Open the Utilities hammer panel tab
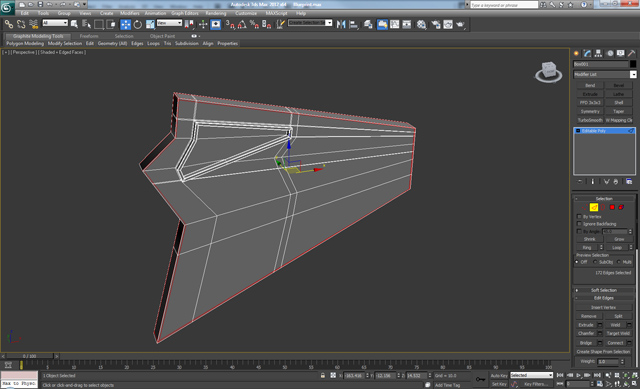 pos(631,53)
